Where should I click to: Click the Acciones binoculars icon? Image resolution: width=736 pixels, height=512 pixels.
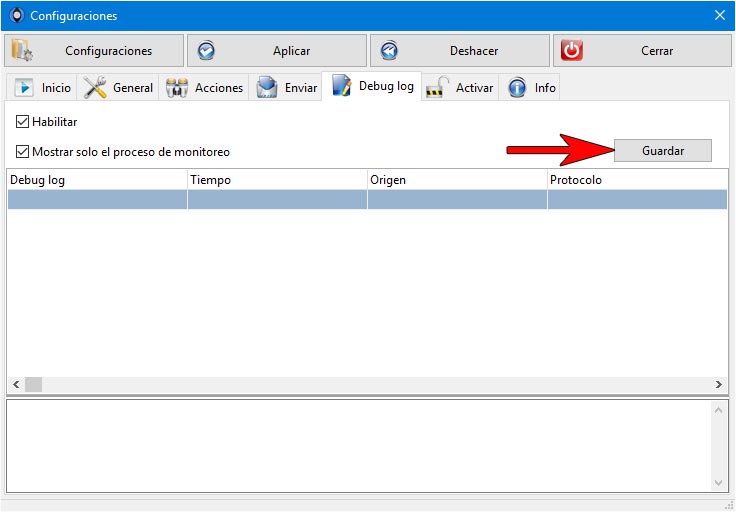tap(177, 88)
